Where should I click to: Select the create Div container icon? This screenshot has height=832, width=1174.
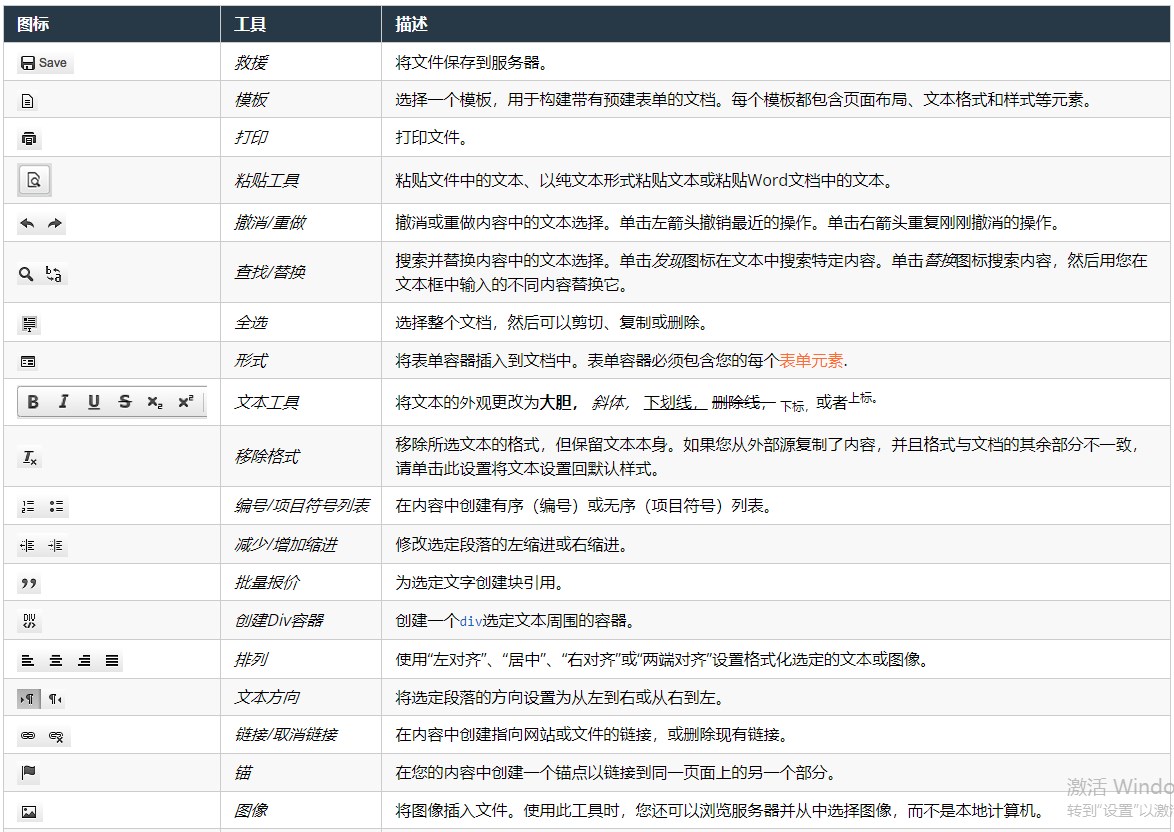pyautogui.click(x=28, y=620)
